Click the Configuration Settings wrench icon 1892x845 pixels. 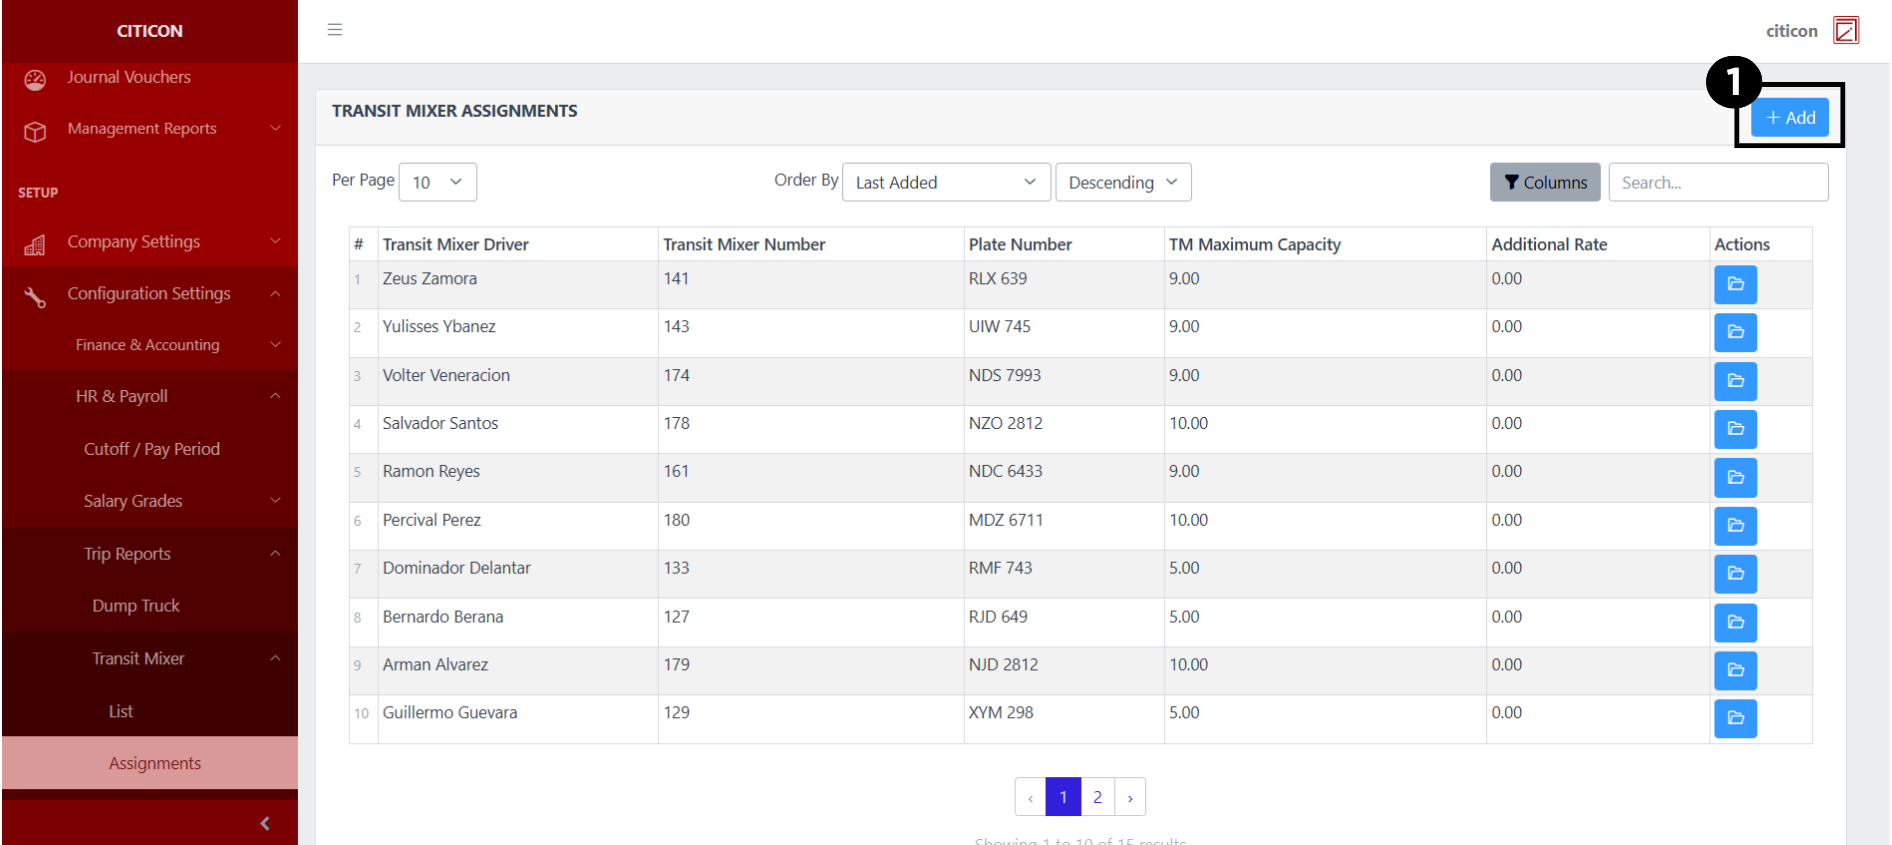point(35,297)
